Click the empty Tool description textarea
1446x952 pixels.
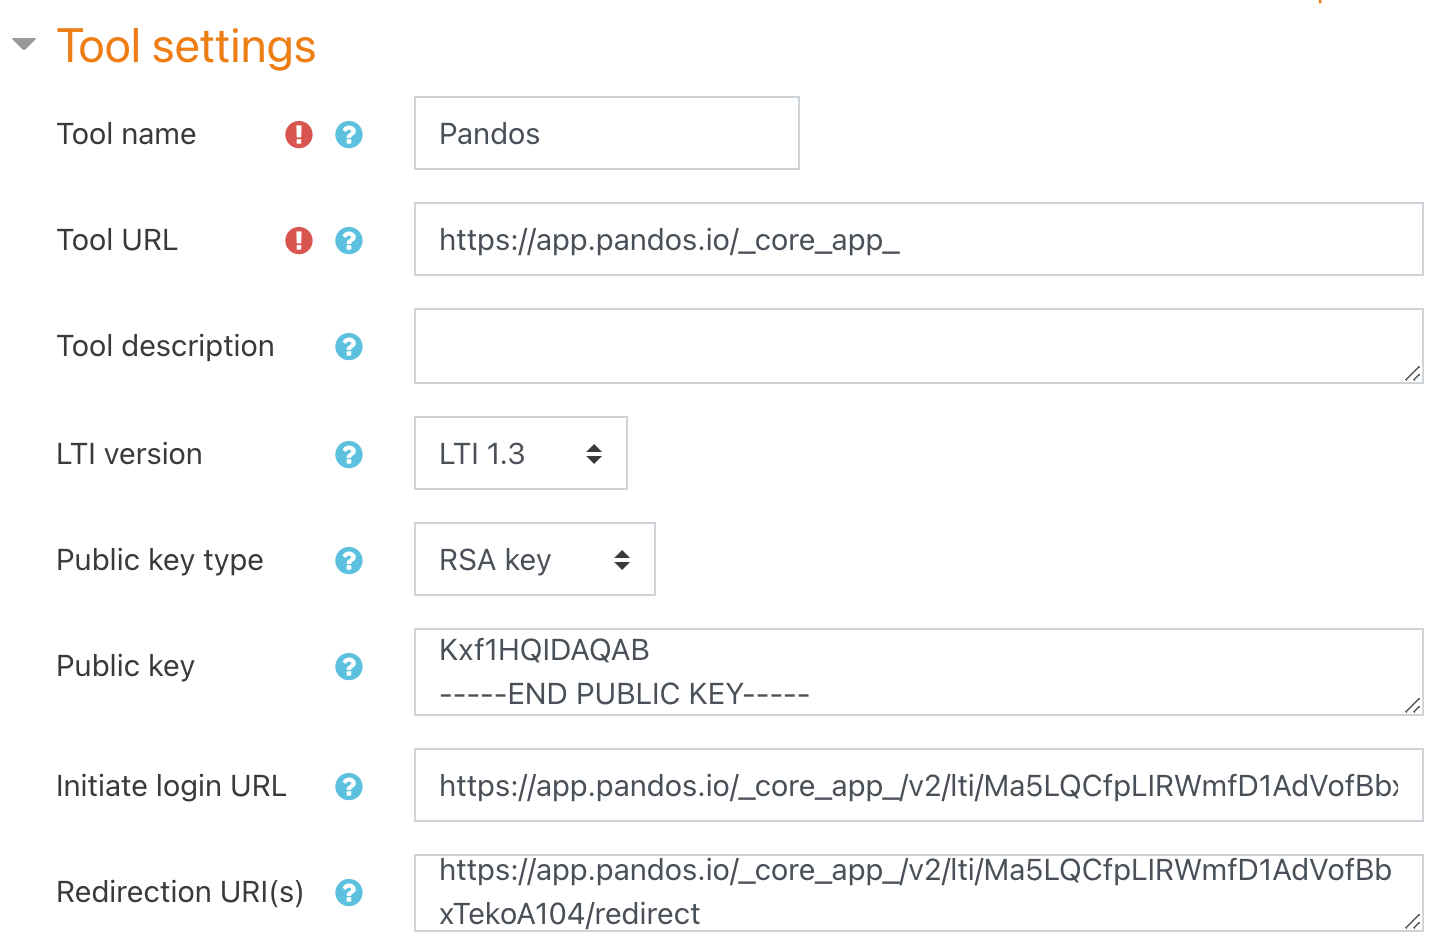point(919,346)
